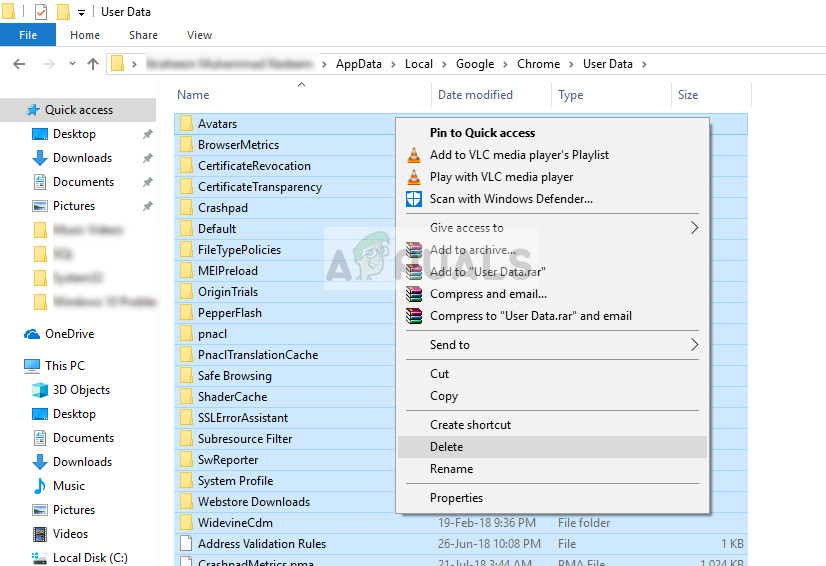Select Delete from the context menu
826x566 pixels.
[446, 447]
